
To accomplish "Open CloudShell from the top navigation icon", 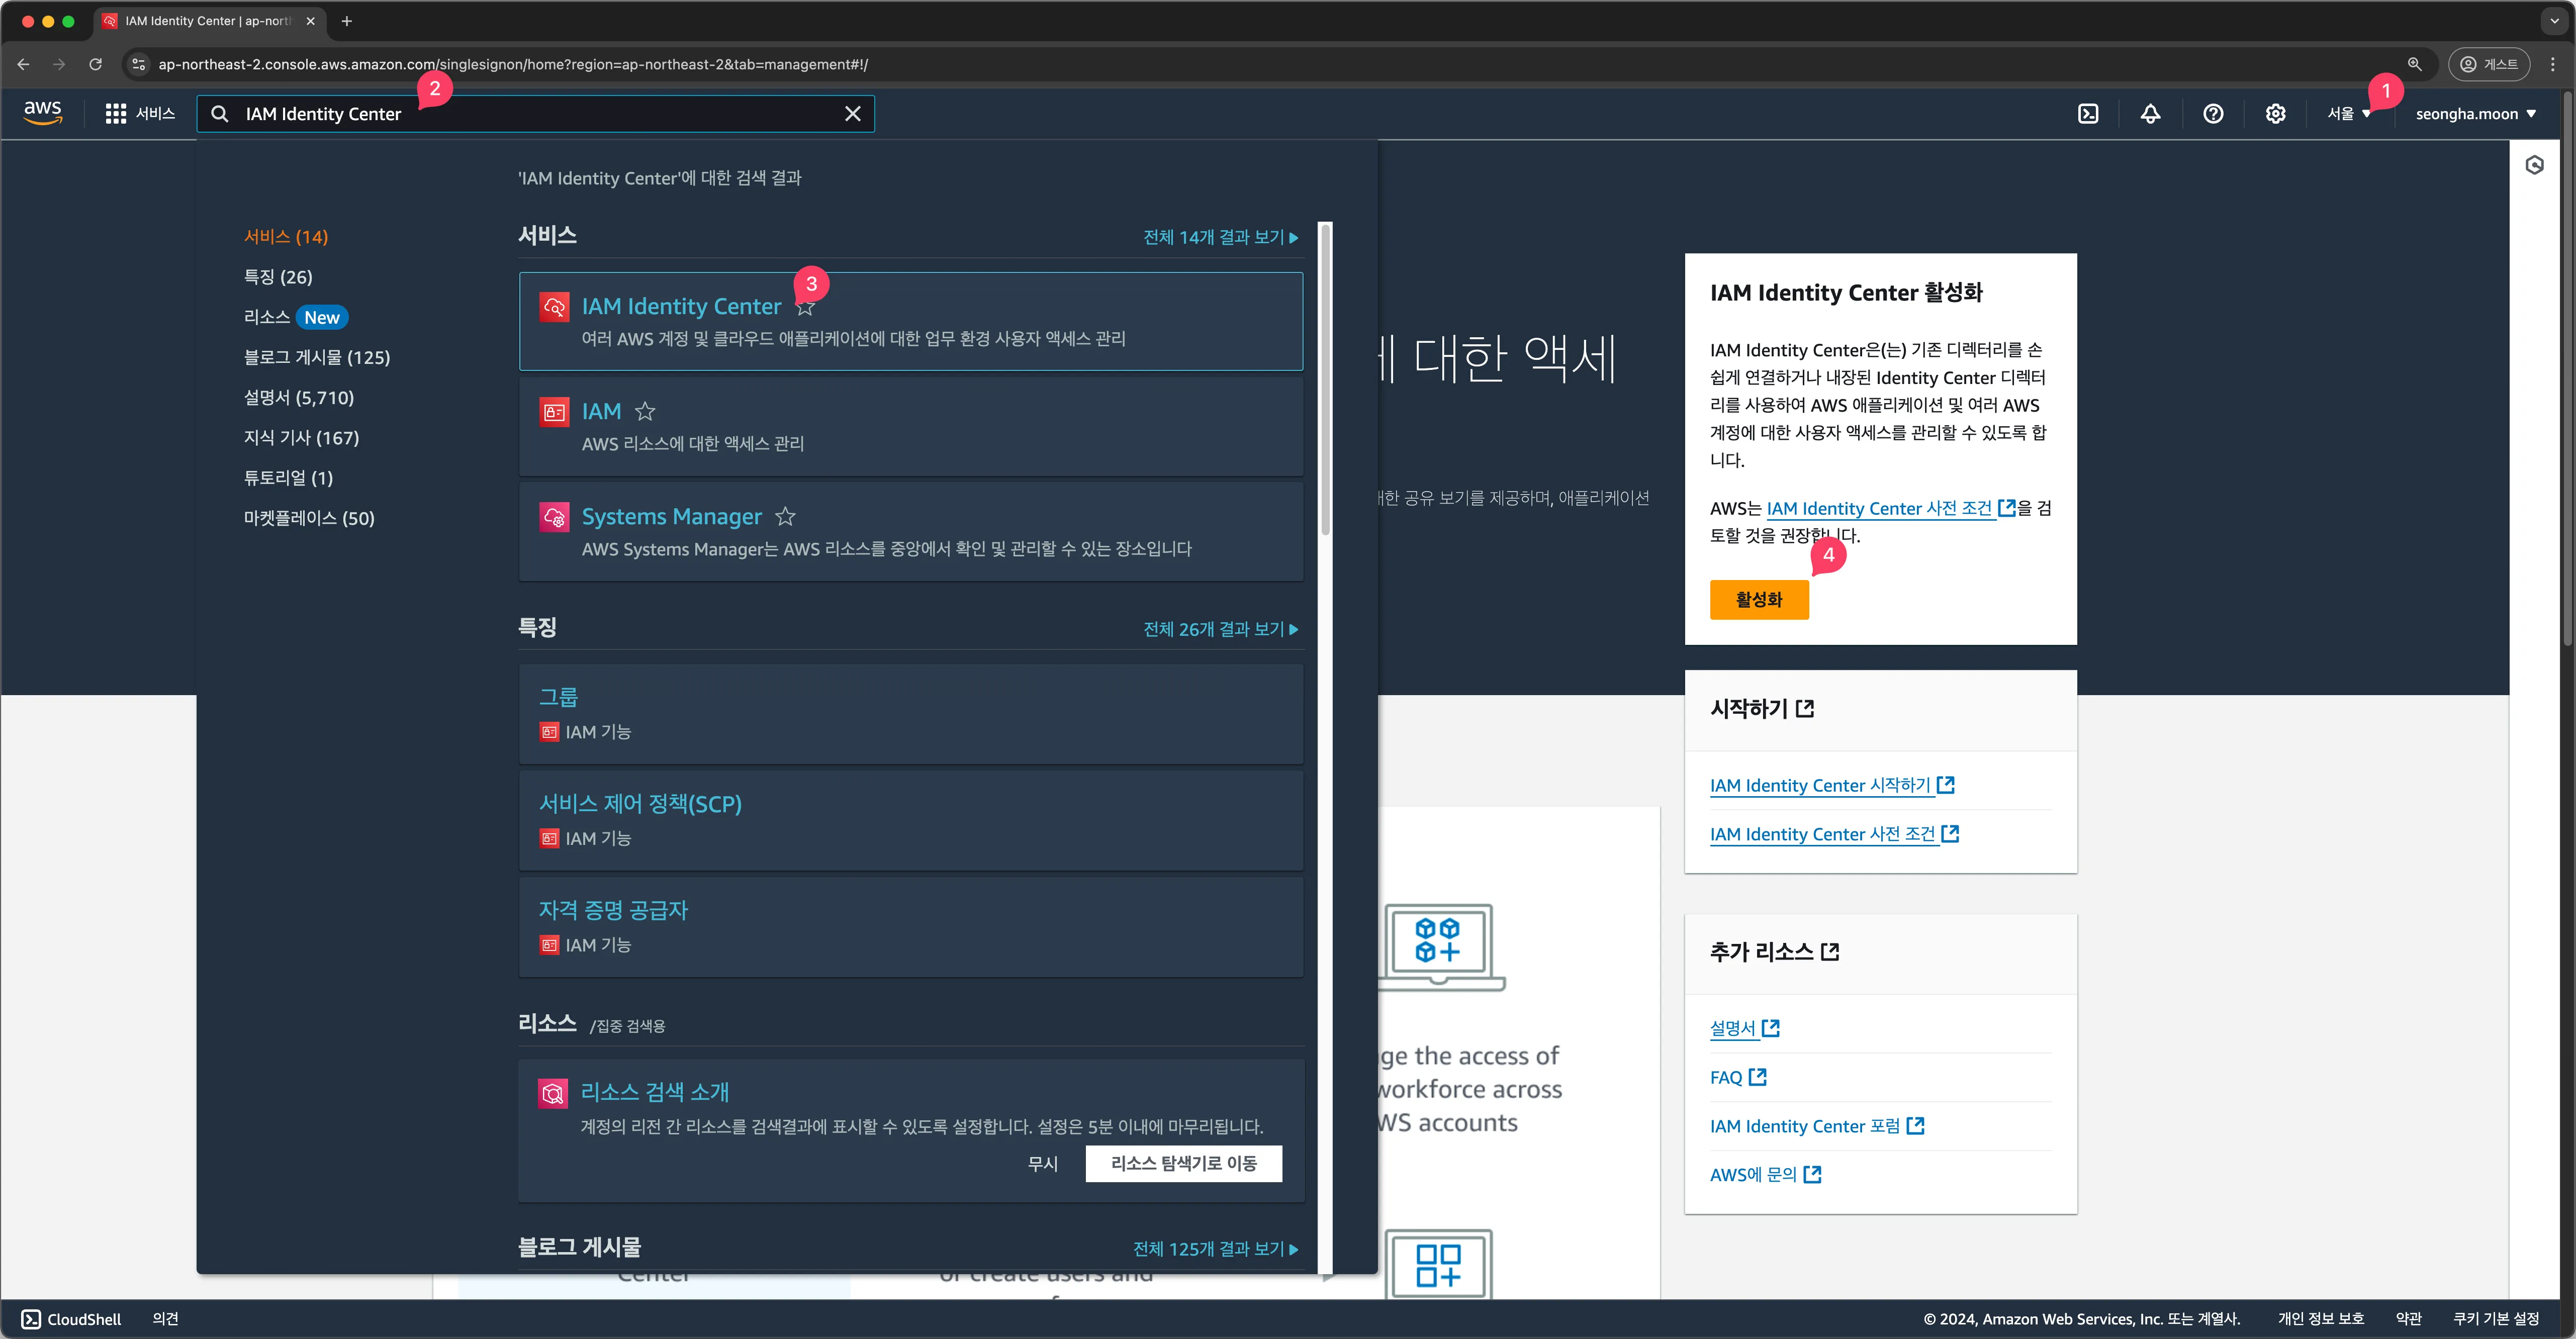I will [x=2088, y=114].
